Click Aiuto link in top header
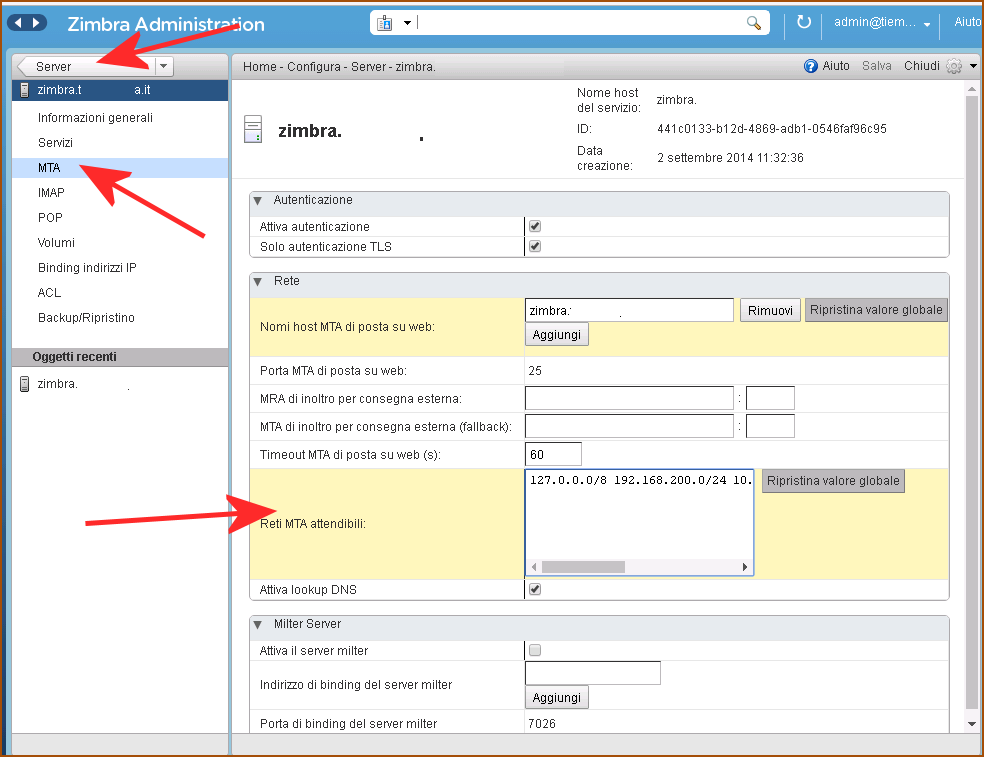 coord(967,22)
